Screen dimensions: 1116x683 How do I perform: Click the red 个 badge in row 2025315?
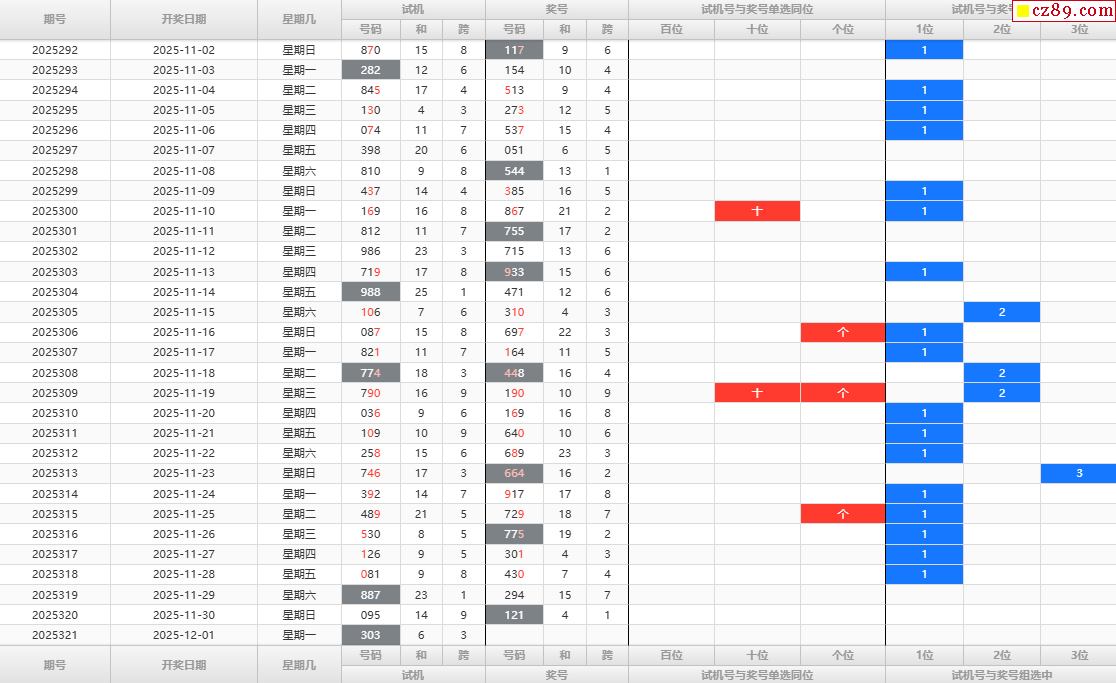pyautogui.click(x=843, y=514)
